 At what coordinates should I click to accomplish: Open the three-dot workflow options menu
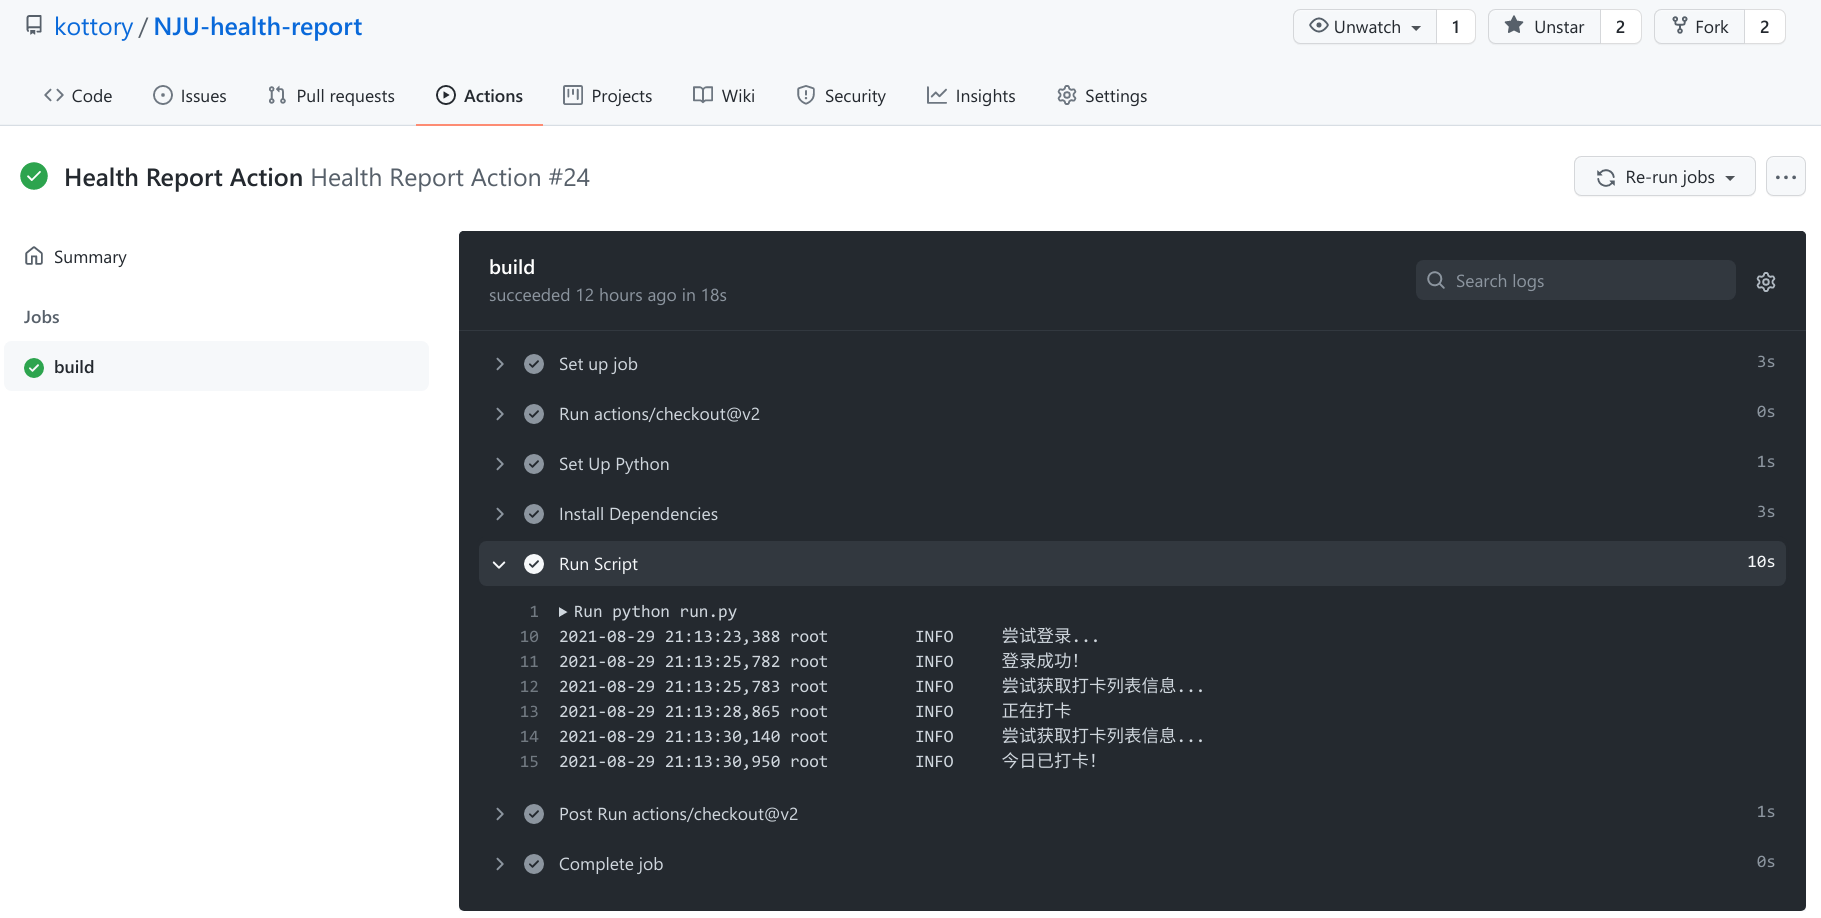pos(1786,177)
